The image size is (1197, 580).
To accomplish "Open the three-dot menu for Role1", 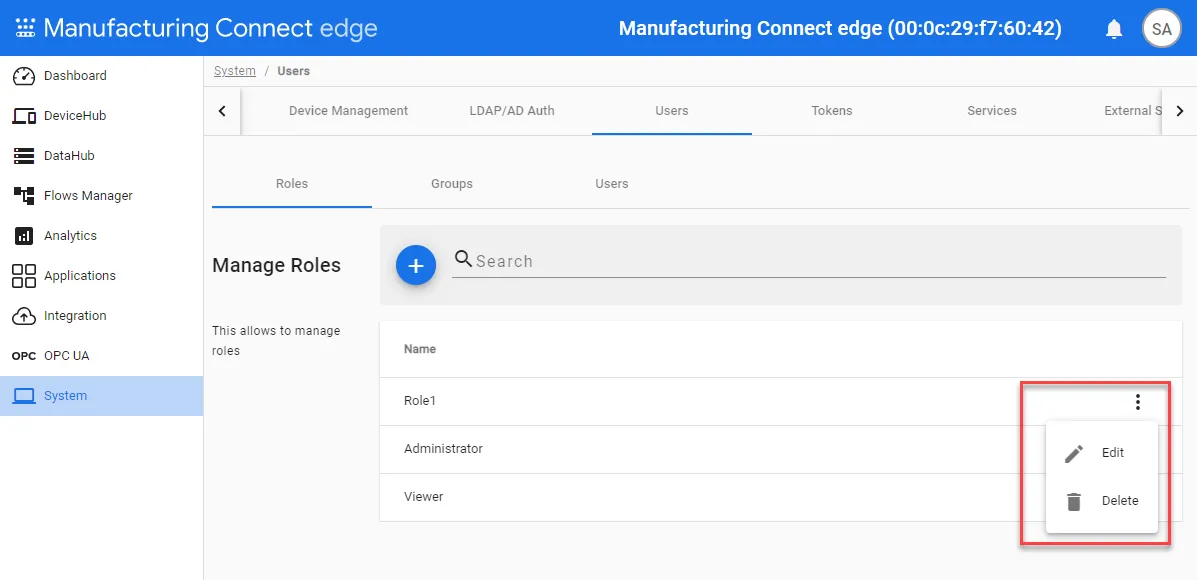I will click(x=1137, y=401).
